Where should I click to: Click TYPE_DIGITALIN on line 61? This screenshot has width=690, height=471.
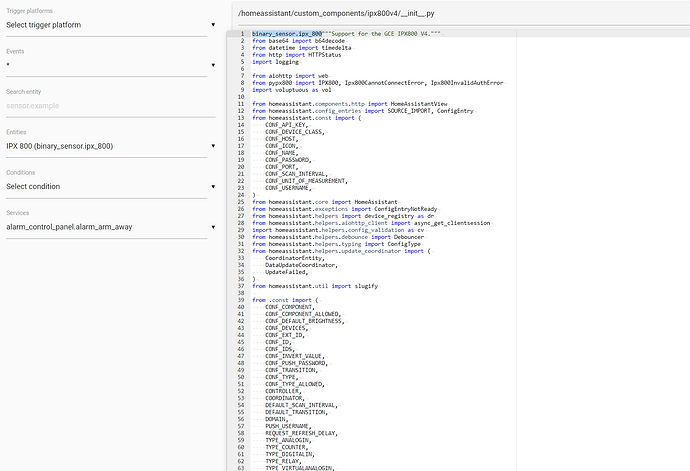coord(288,454)
